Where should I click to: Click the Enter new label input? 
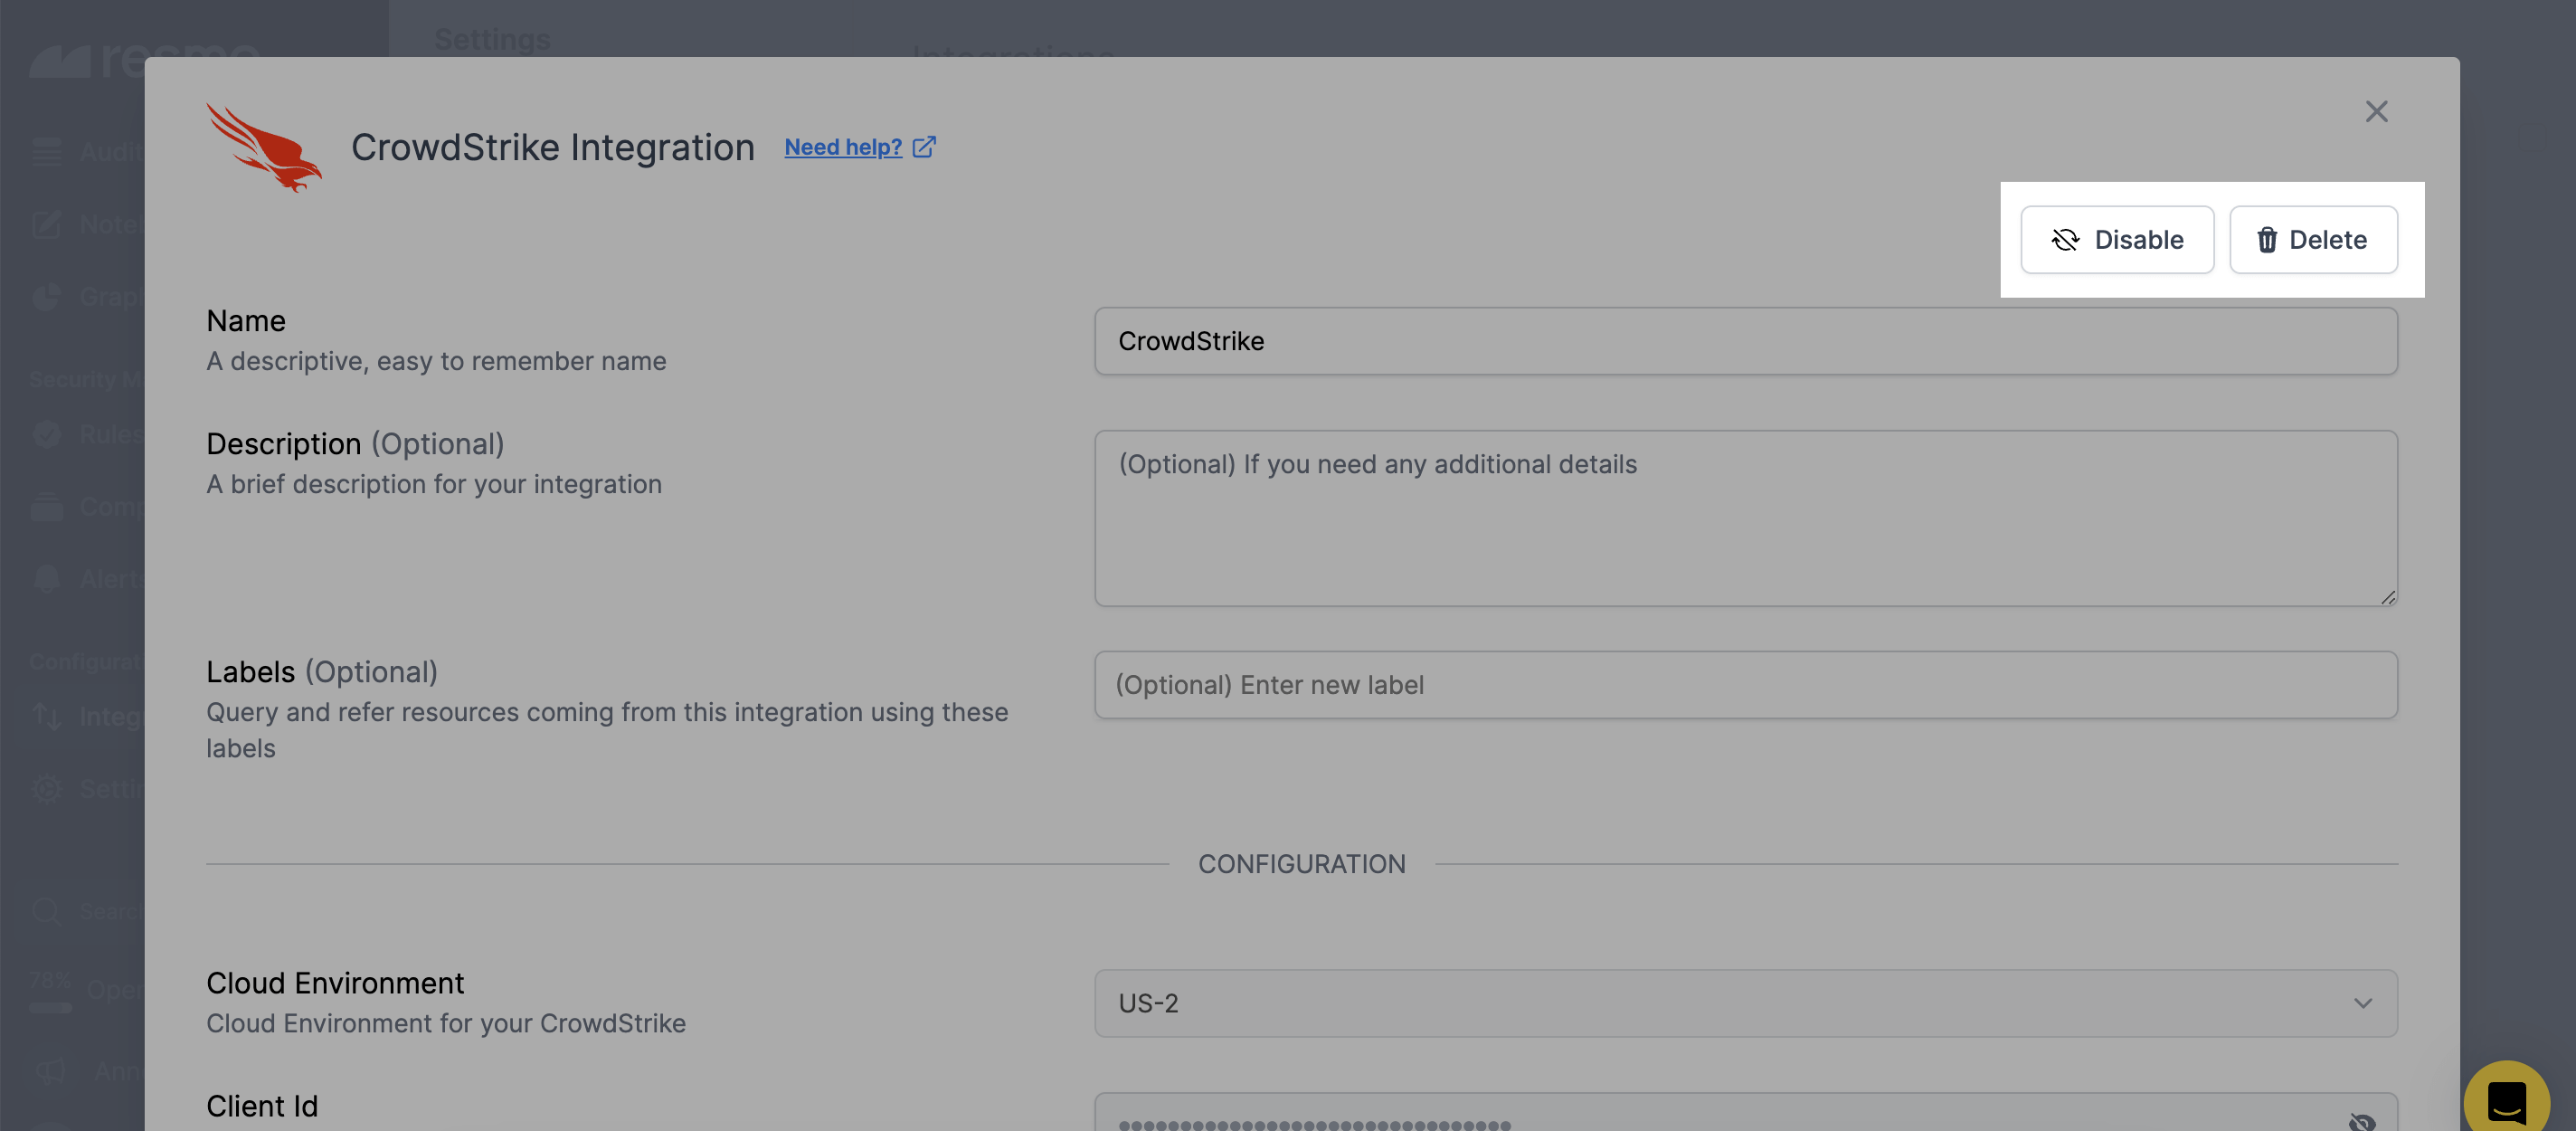[x=1744, y=685]
